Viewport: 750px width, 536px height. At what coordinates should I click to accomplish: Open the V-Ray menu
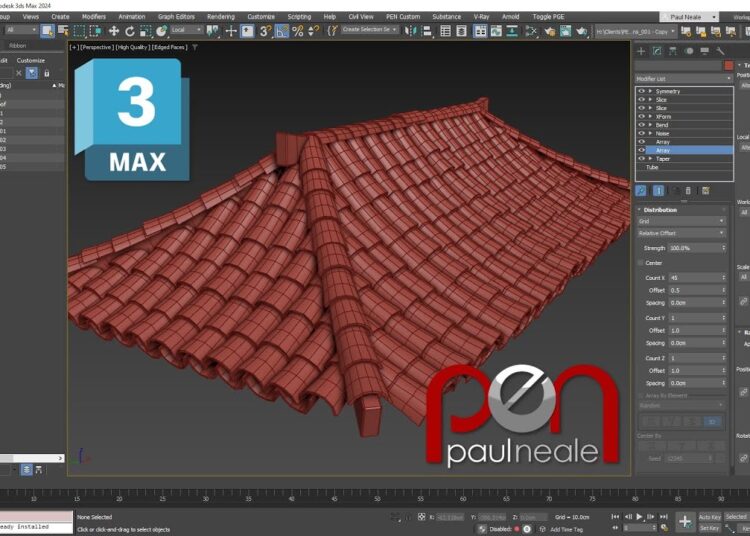pyautogui.click(x=481, y=17)
